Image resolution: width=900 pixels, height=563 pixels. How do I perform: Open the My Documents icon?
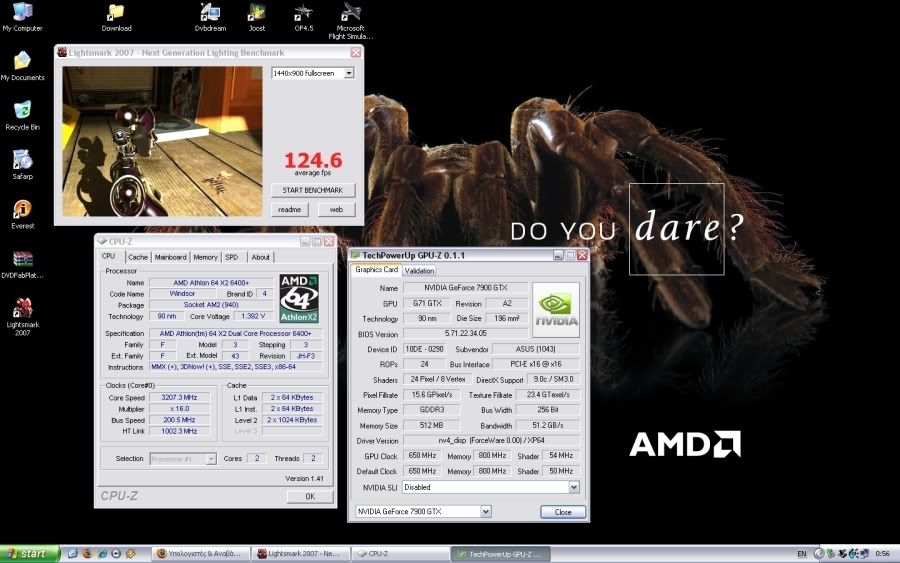point(22,66)
